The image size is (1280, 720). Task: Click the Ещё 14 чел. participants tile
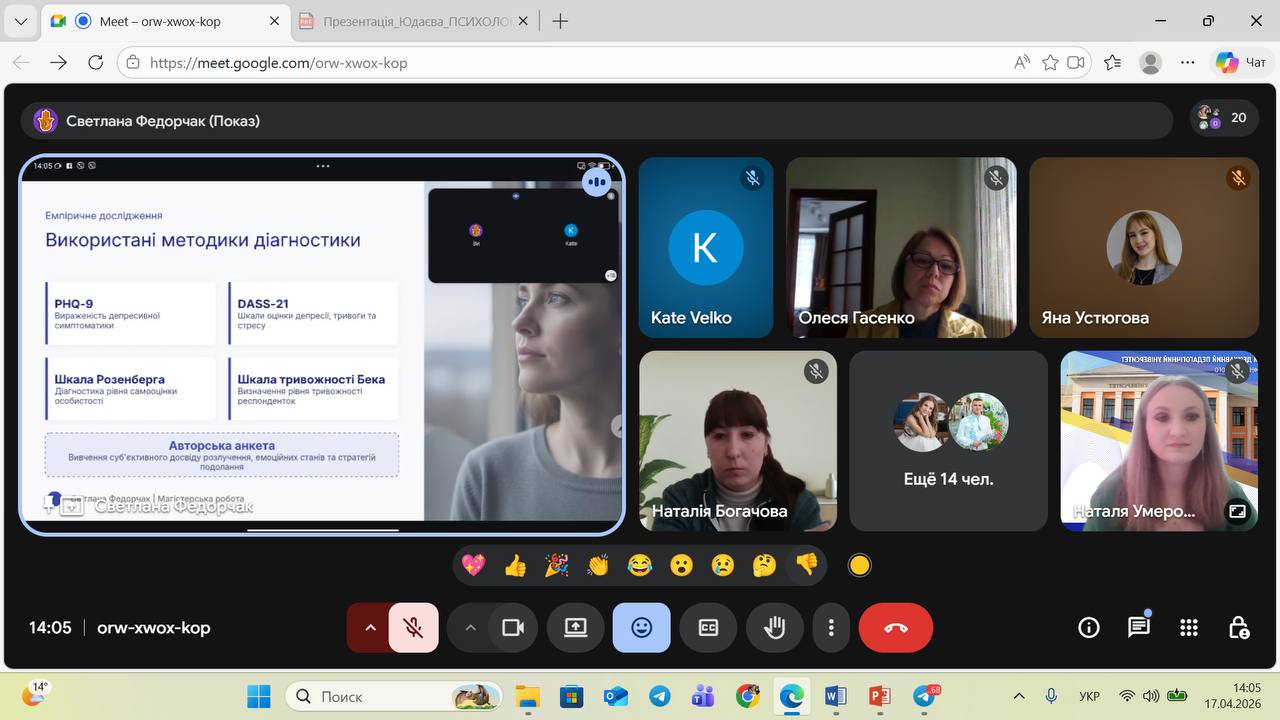click(948, 440)
